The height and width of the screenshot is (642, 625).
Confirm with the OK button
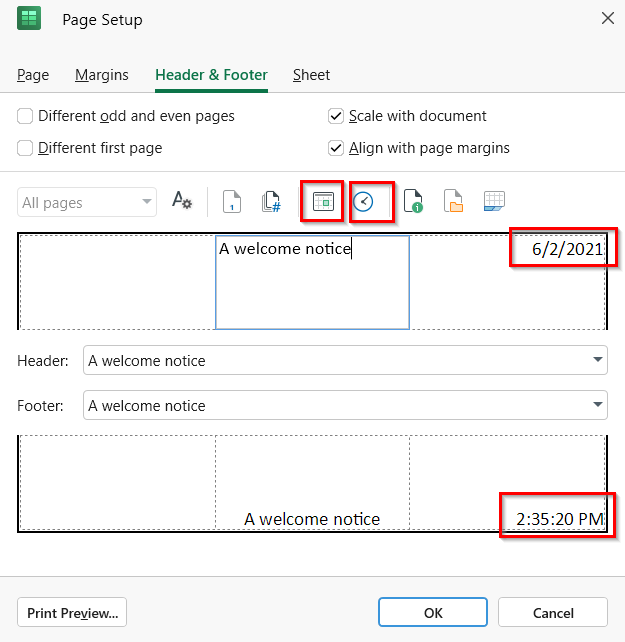[x=433, y=613]
